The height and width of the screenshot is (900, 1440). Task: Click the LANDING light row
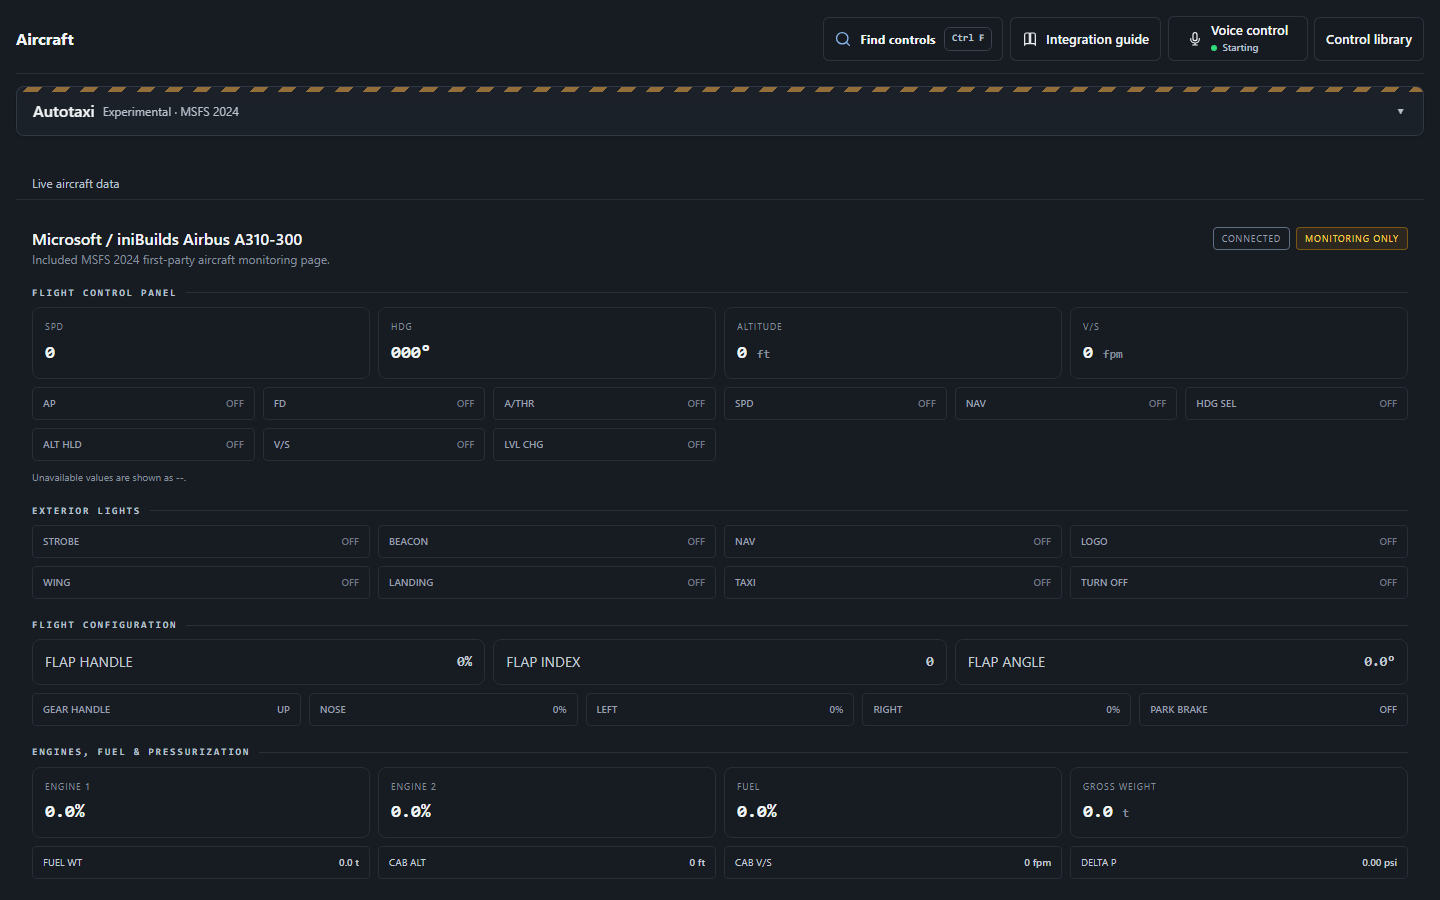[547, 583]
